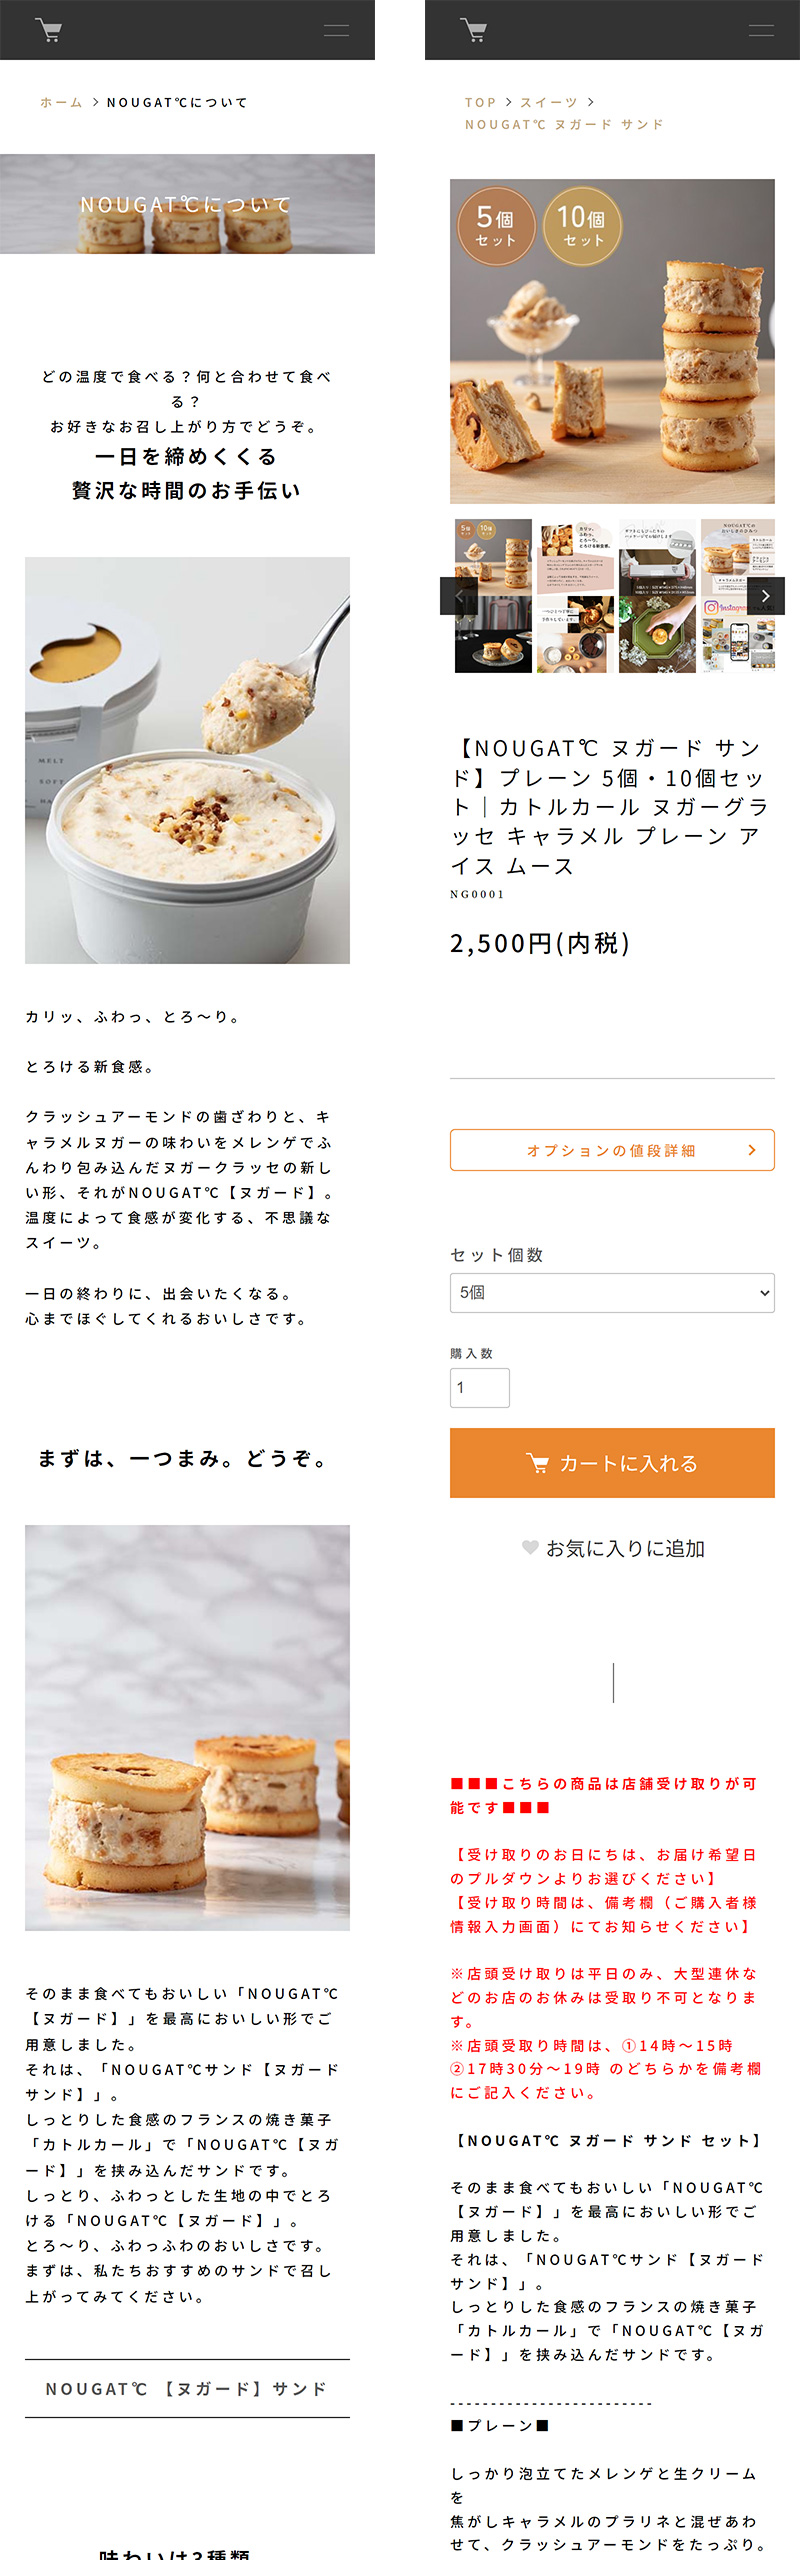Screen dimensions: 800x2560
Task: Click the main product image of stacked sandwiches
Action: 612,341
